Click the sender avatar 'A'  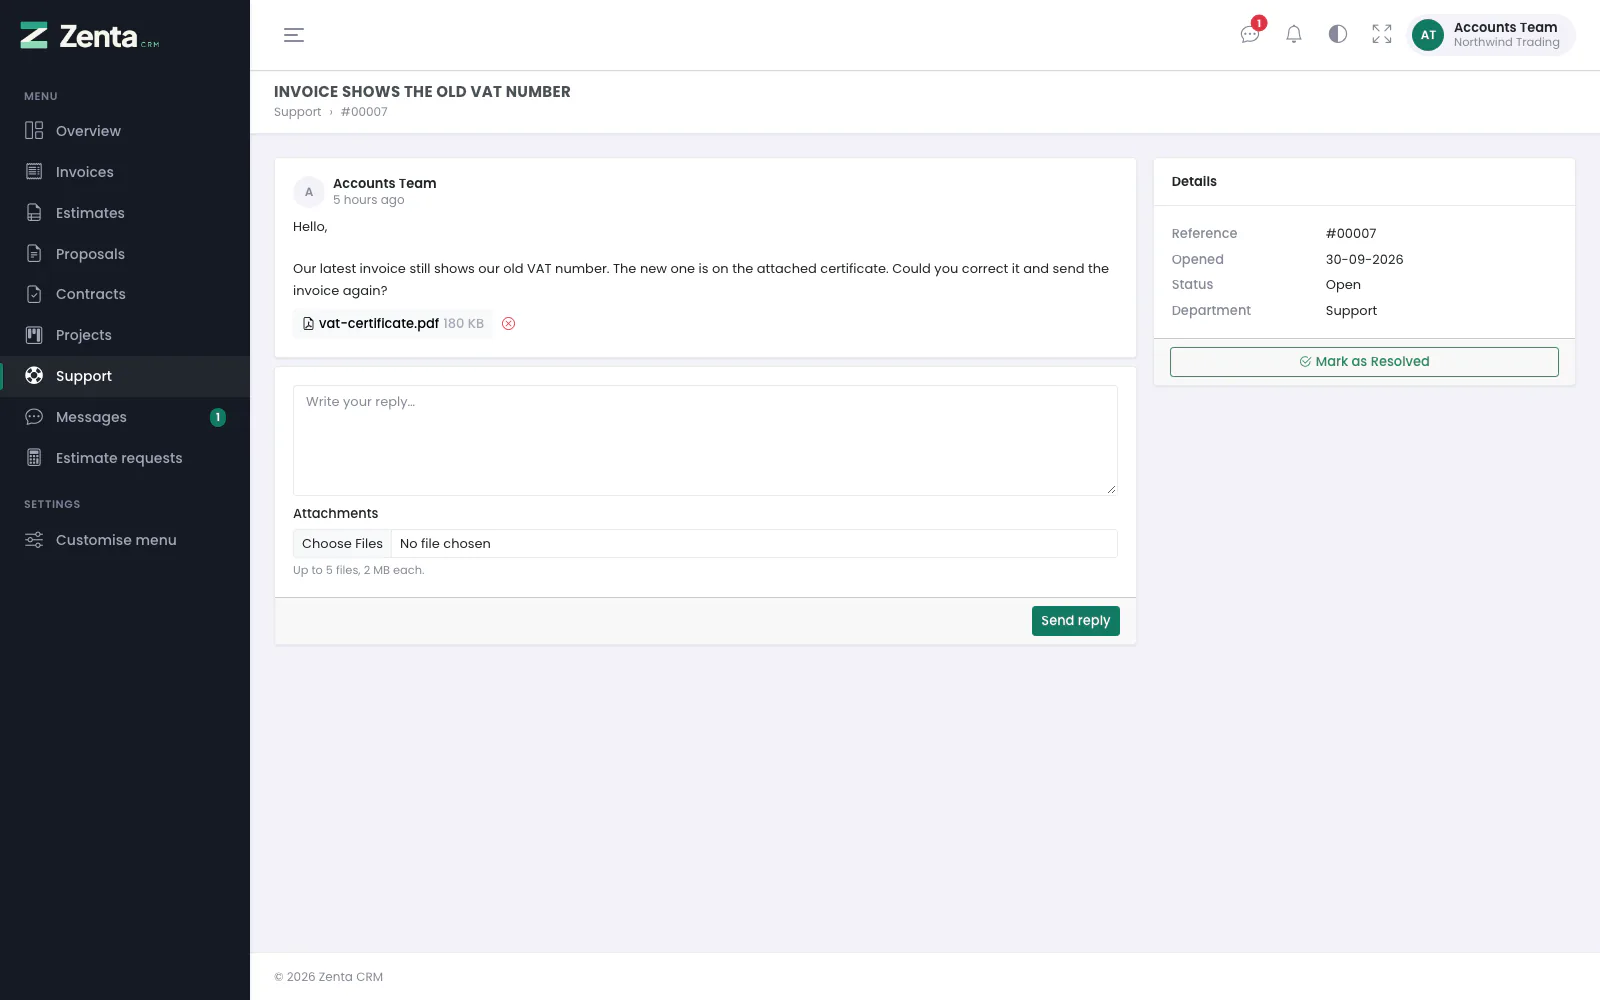309,192
